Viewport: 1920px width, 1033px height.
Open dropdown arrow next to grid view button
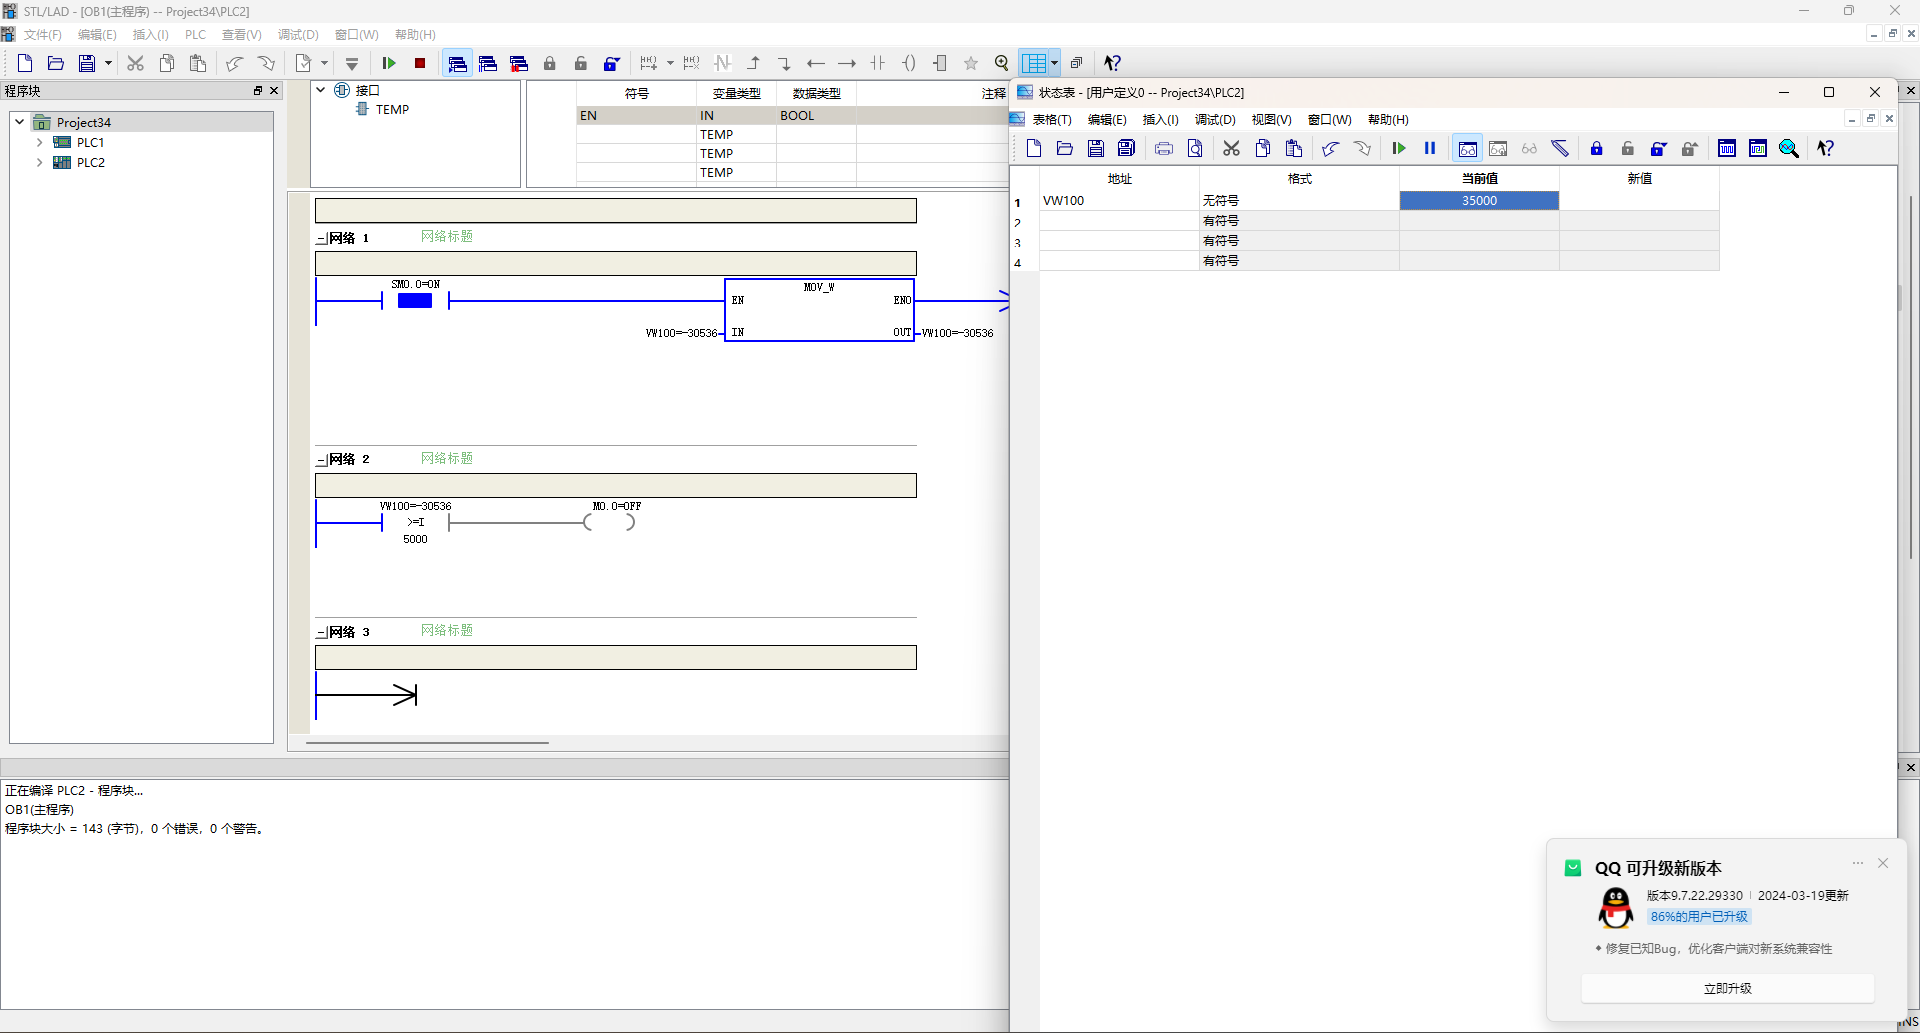(x=1055, y=63)
